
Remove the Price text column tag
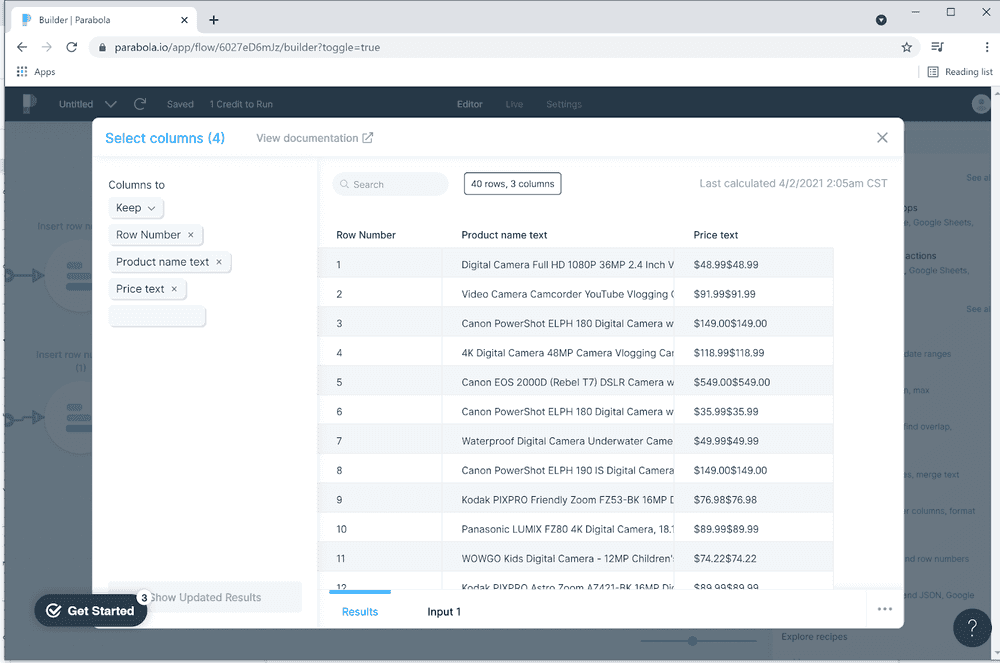(174, 289)
